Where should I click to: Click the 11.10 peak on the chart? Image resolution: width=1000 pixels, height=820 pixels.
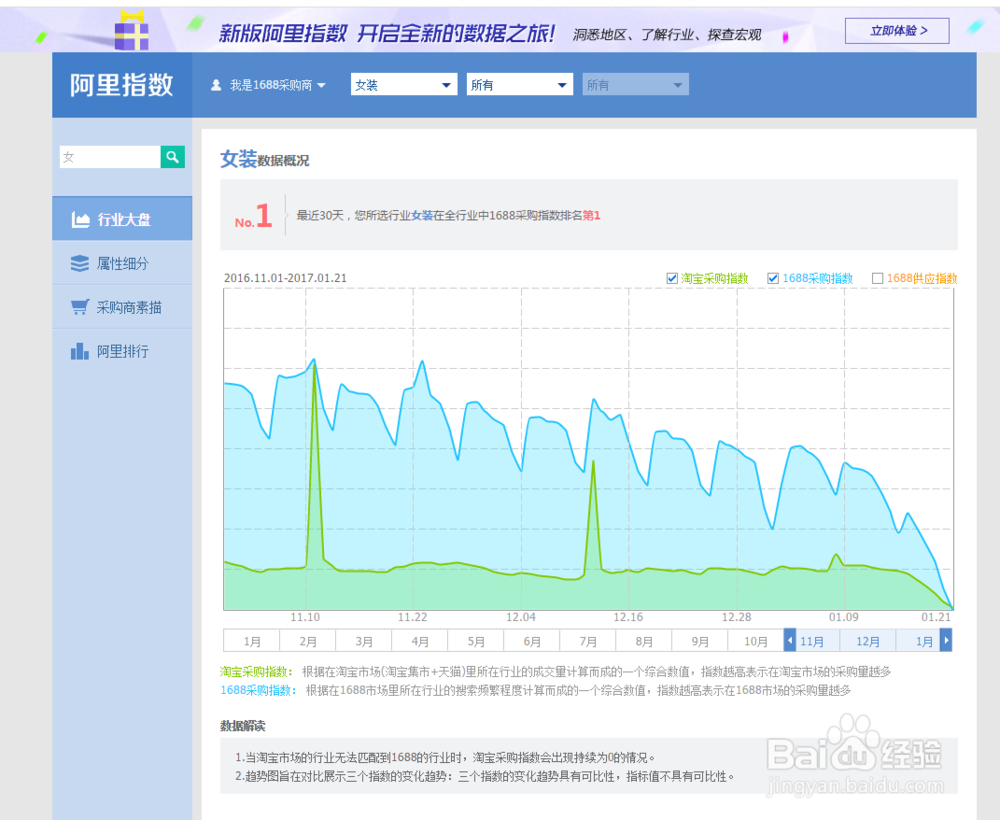pyautogui.click(x=314, y=361)
